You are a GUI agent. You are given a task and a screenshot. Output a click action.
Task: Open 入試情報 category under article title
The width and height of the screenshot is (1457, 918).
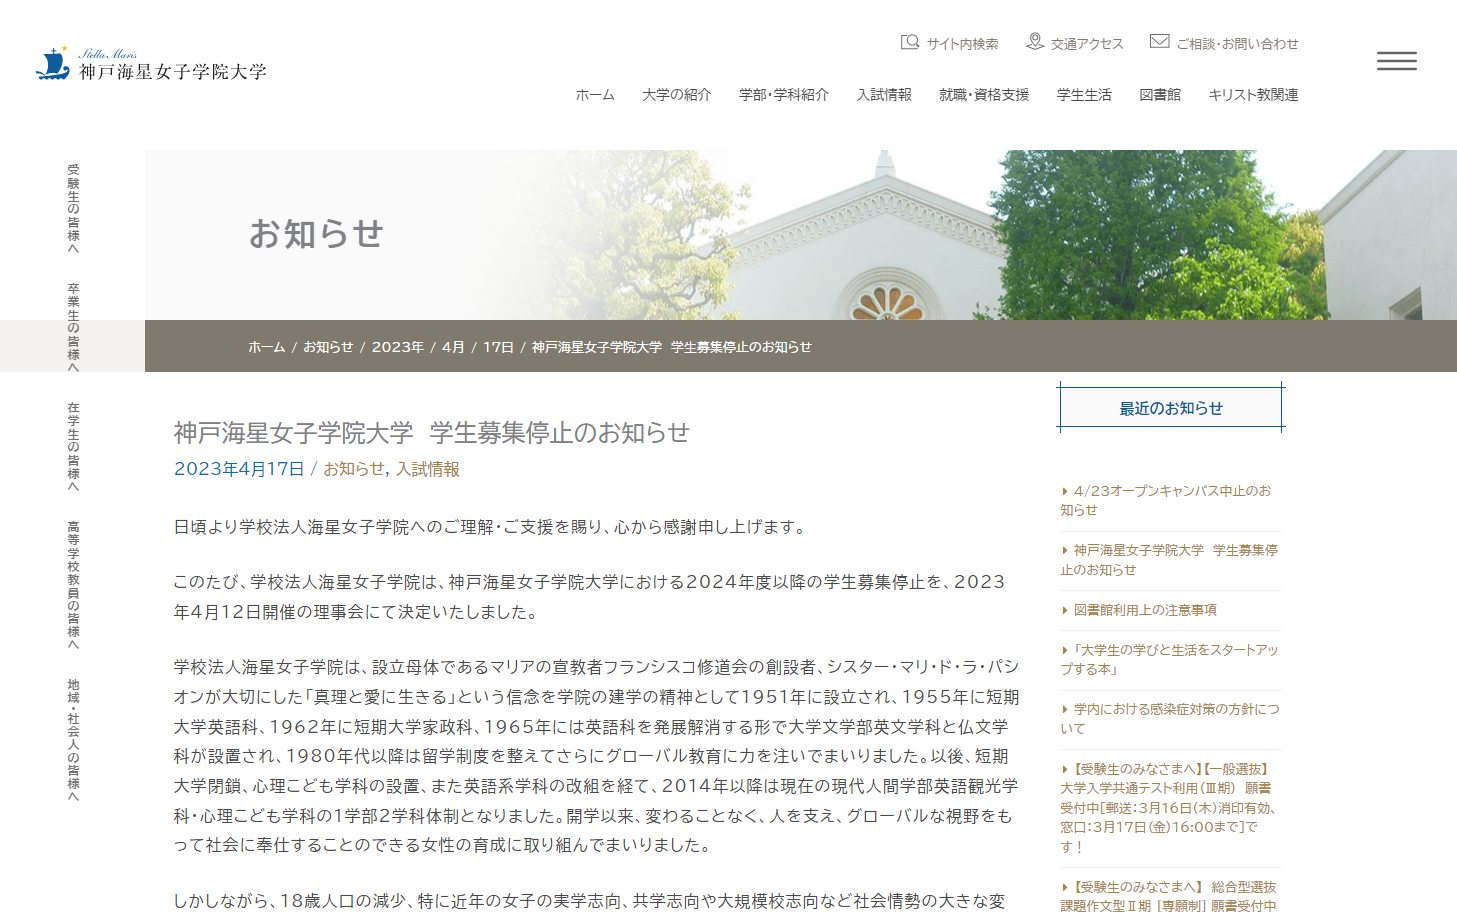[428, 469]
